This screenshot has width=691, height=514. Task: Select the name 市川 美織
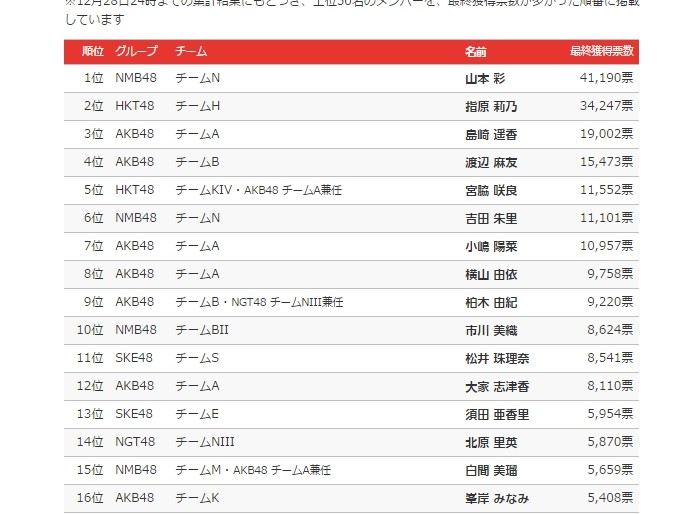(491, 330)
